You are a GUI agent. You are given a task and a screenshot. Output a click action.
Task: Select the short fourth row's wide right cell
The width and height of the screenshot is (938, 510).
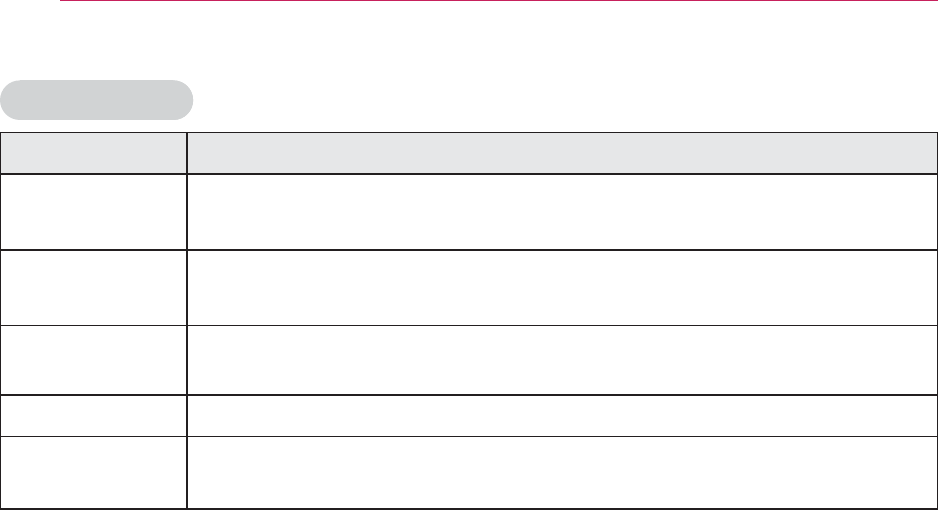[x=562, y=416]
